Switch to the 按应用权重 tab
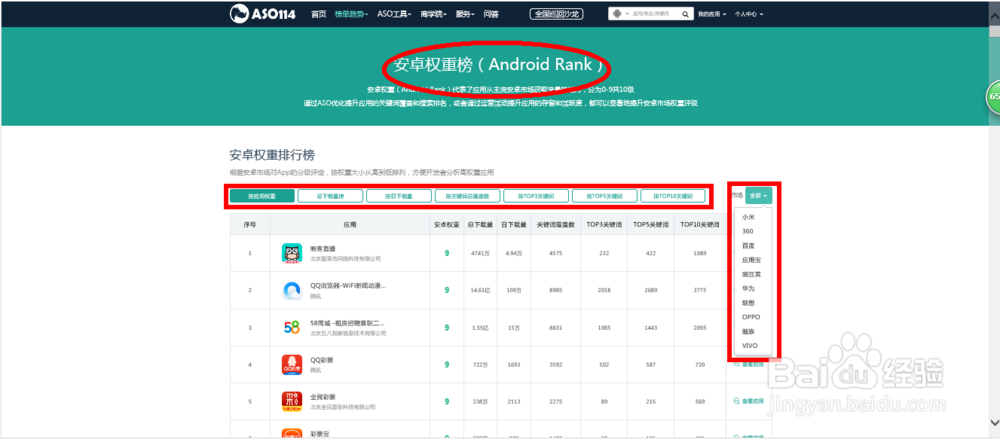 262,196
